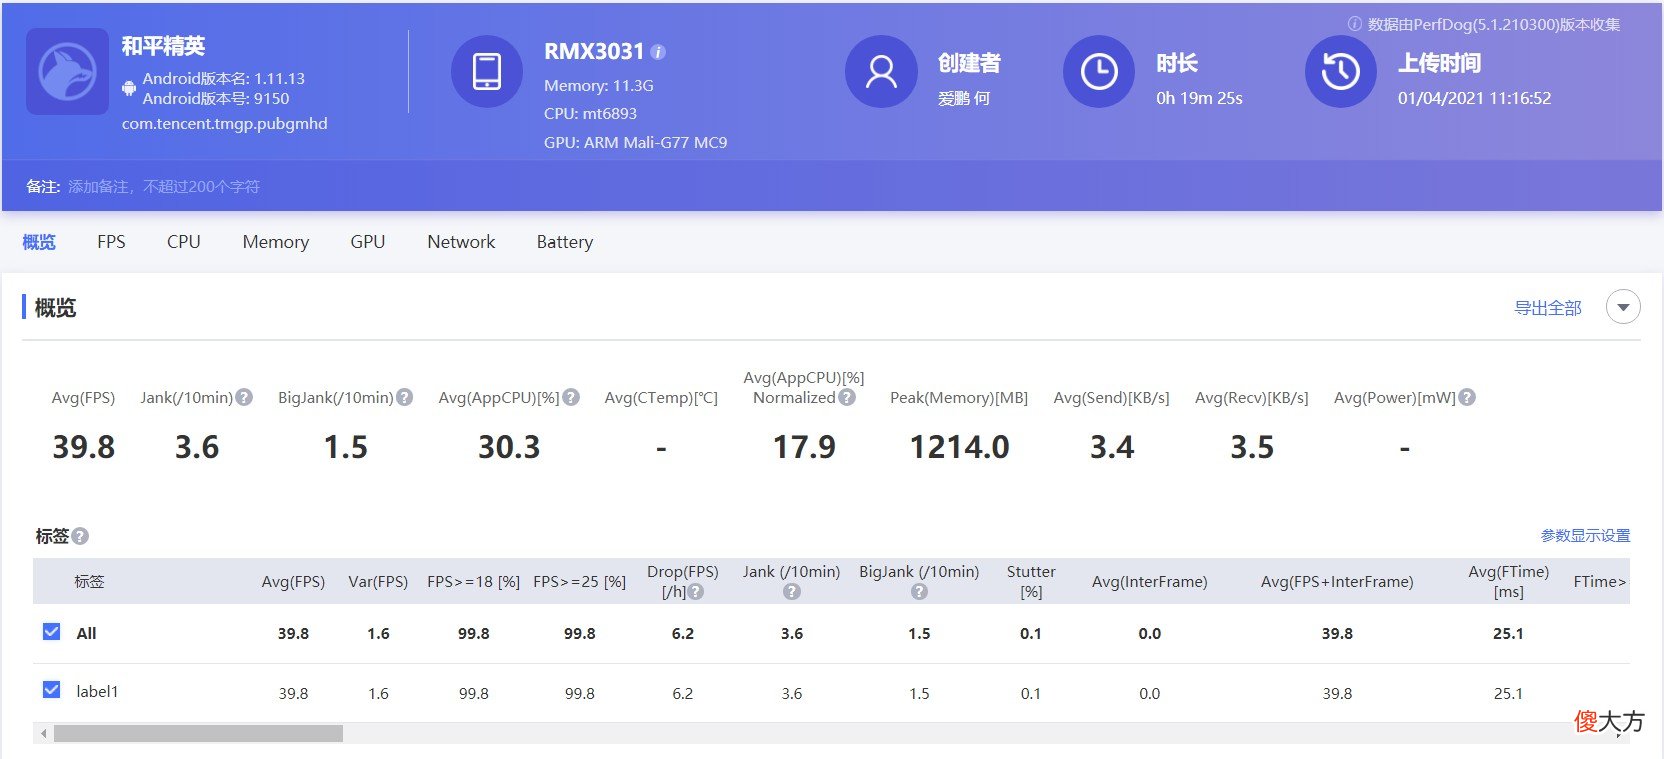
Task: Click the Avg(Send) value 3.4
Action: [x=1112, y=447]
